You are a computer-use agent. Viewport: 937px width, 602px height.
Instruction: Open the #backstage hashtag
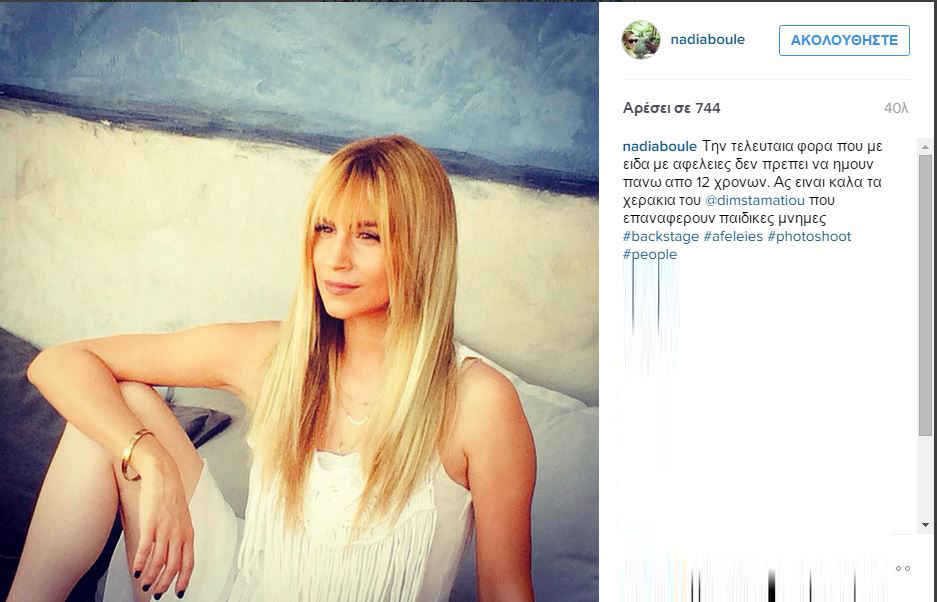coord(661,236)
